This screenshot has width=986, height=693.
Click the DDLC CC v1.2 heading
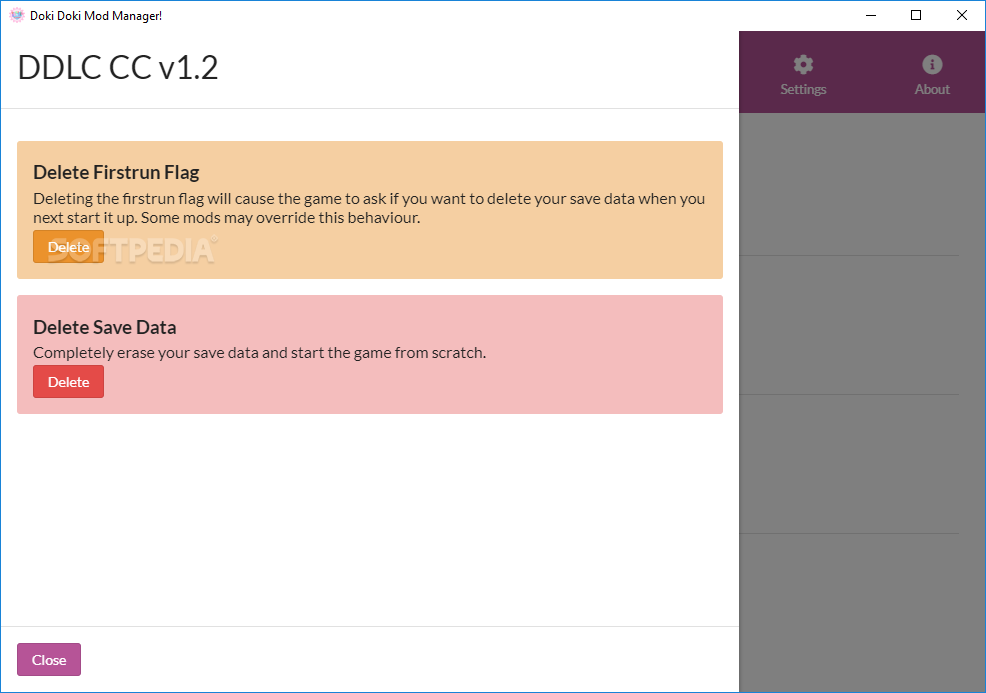[118, 67]
